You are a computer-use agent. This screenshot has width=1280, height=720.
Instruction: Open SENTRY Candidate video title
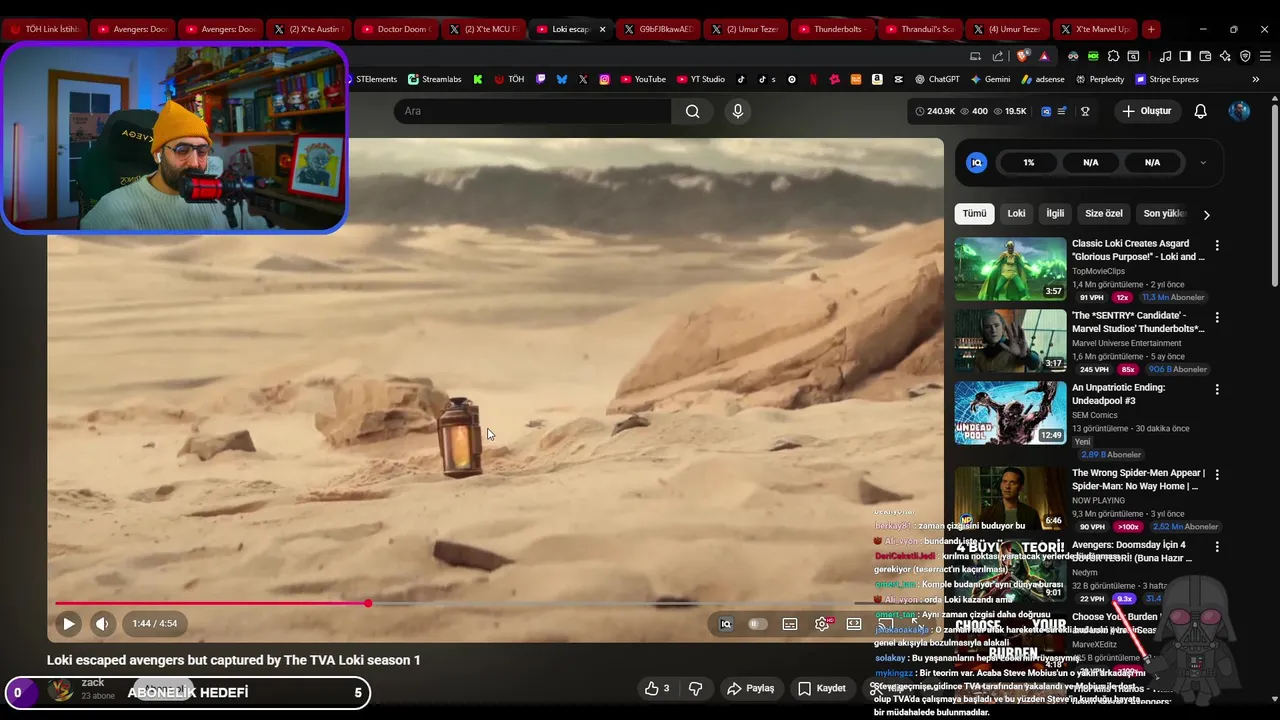coord(1138,322)
